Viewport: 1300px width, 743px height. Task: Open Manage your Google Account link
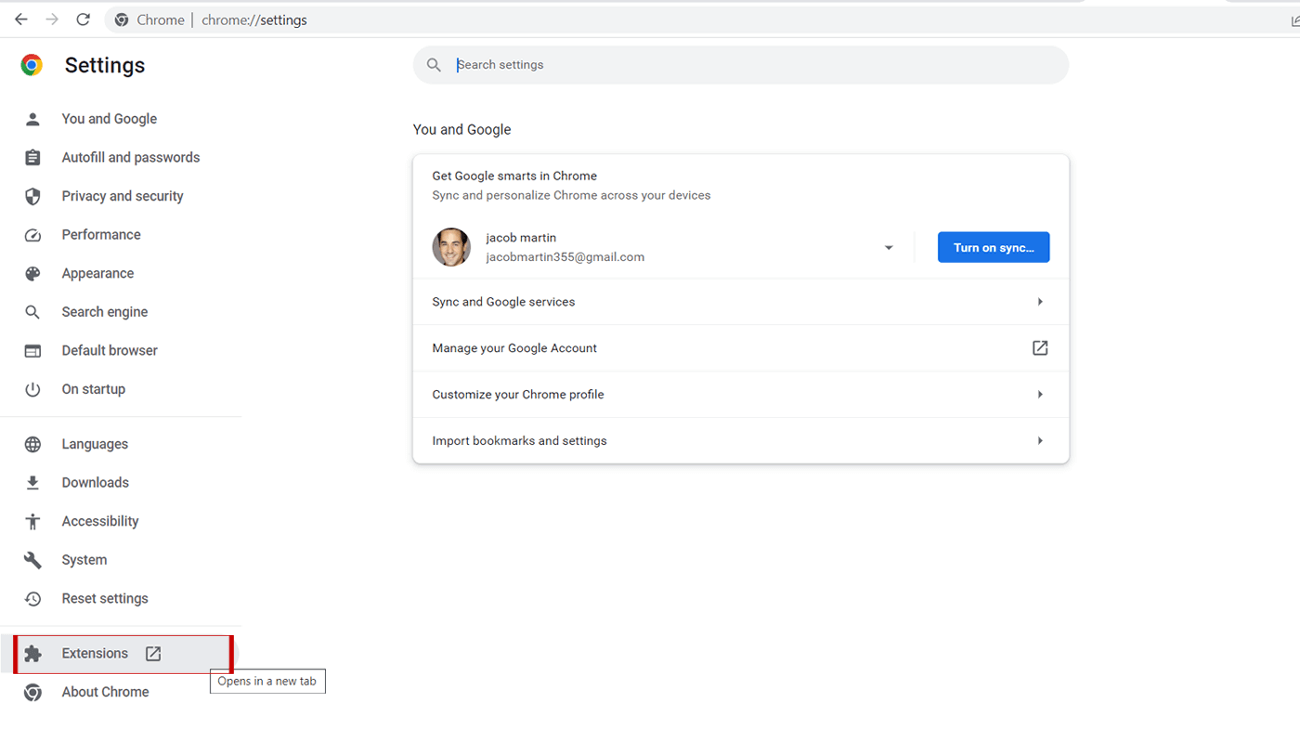coord(741,348)
